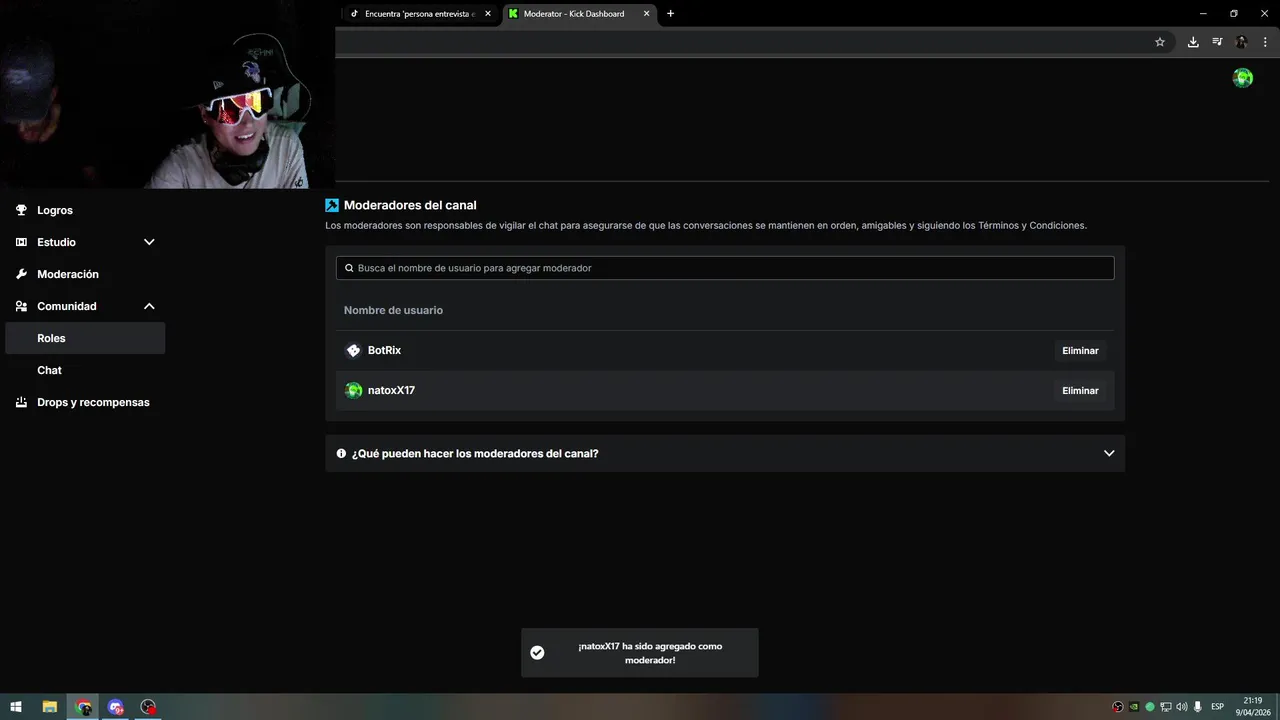Open the Chrome profile icon
1280x720 pixels.
pos(1241,42)
